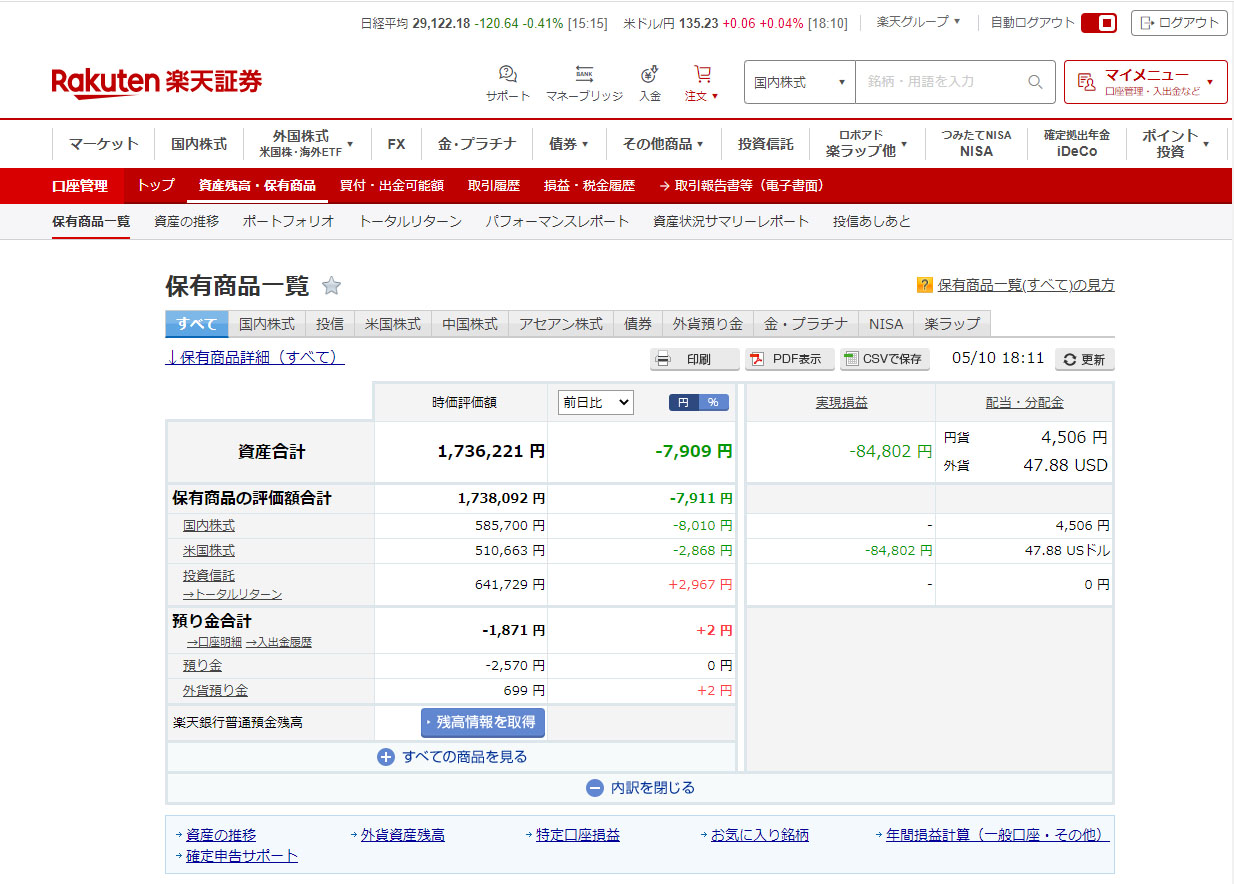Screen dimensions: 1234x884
Task: Collapse breakdown with 内訳を閉じる
Action: pyautogui.click(x=640, y=788)
